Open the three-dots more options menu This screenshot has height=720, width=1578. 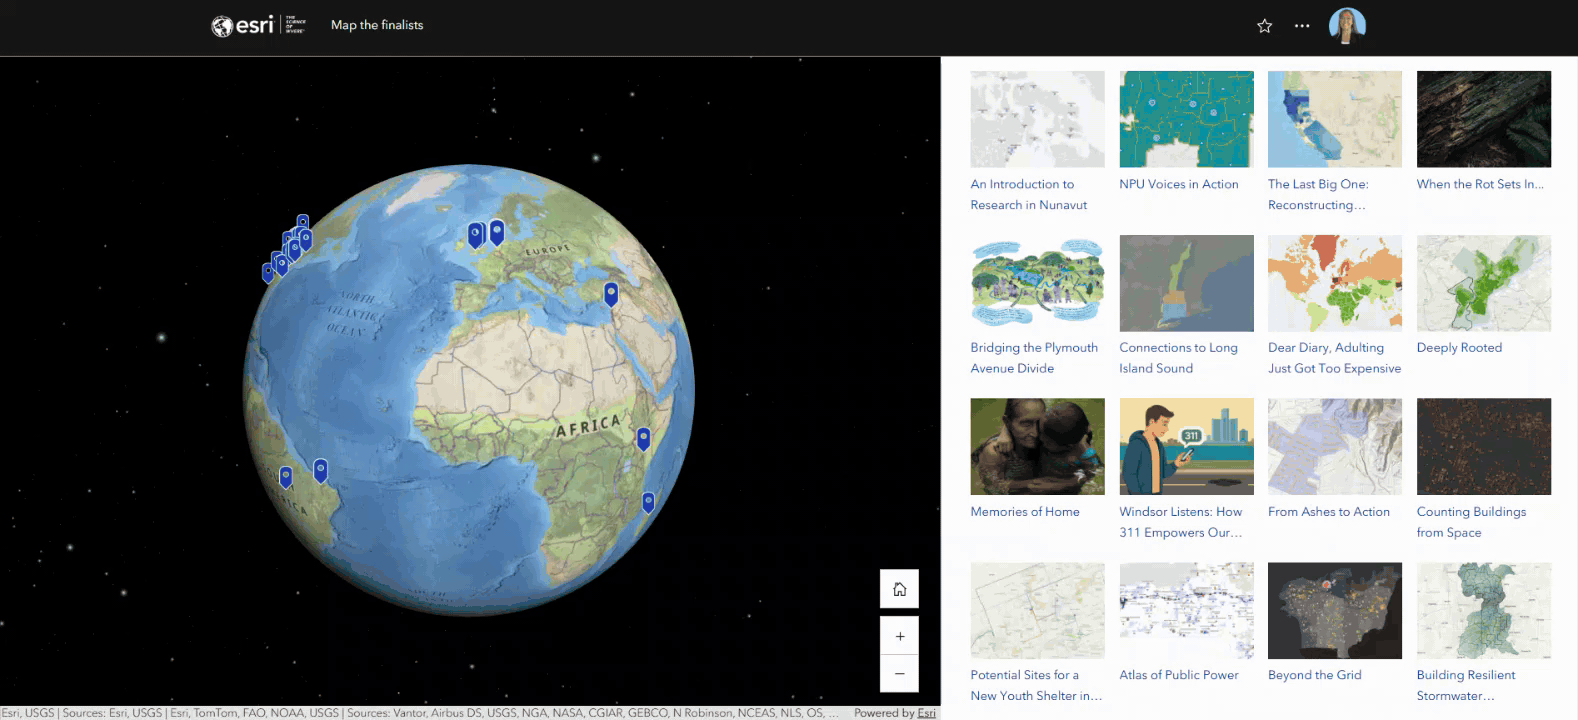pyautogui.click(x=1301, y=26)
